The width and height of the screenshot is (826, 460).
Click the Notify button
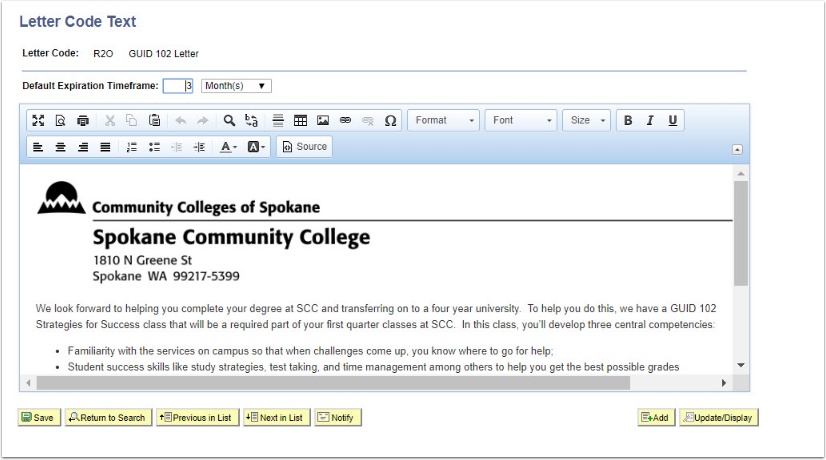338,417
